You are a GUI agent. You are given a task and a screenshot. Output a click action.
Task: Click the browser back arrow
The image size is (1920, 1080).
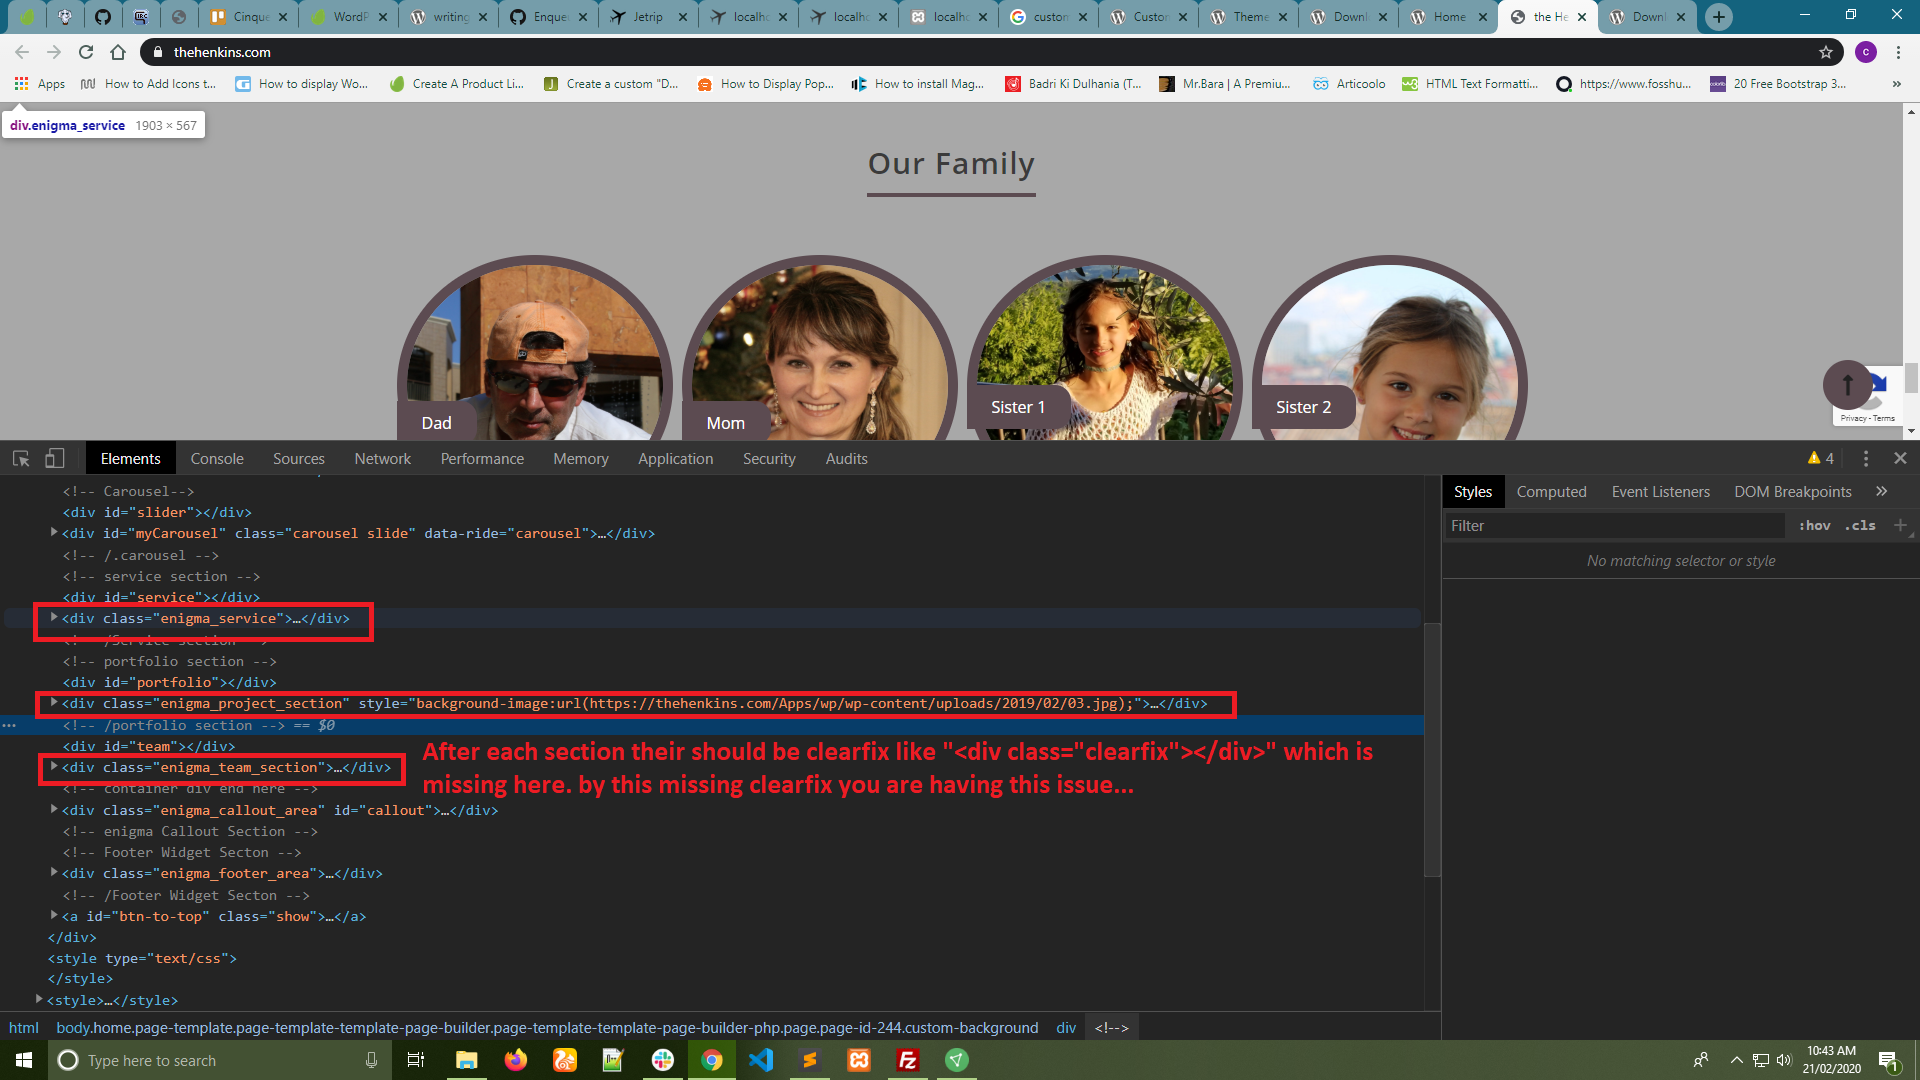point(22,52)
